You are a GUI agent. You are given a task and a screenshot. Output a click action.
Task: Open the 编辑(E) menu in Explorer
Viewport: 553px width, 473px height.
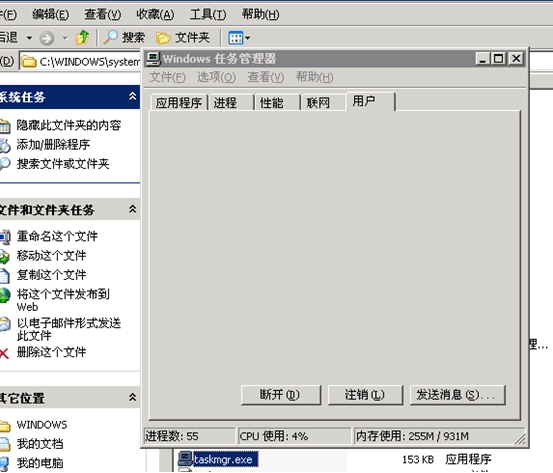click(50, 14)
